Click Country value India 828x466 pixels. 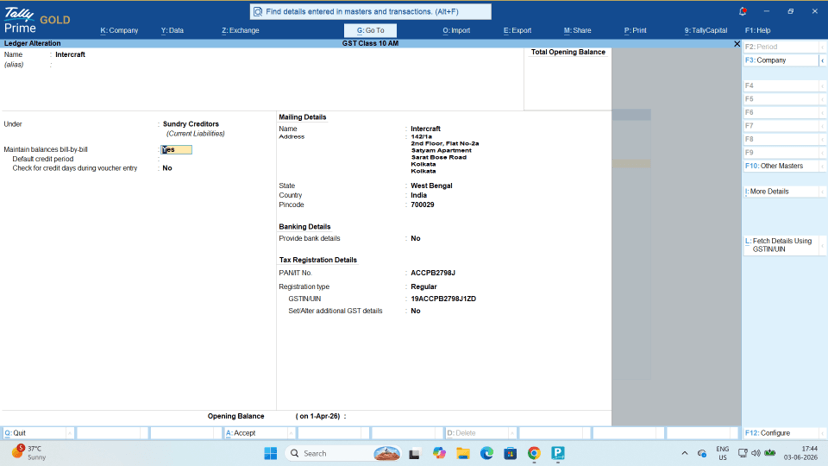[x=419, y=195]
